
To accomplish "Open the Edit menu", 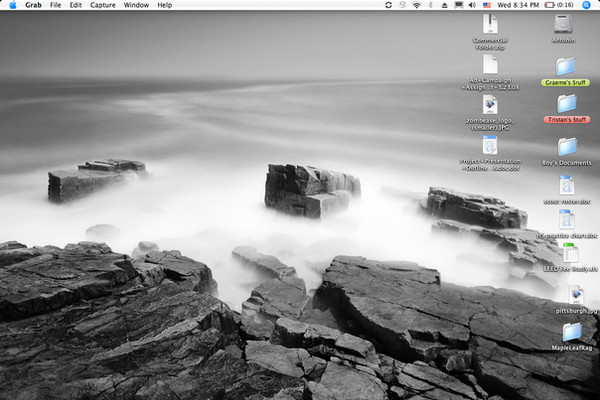I will pos(76,5).
